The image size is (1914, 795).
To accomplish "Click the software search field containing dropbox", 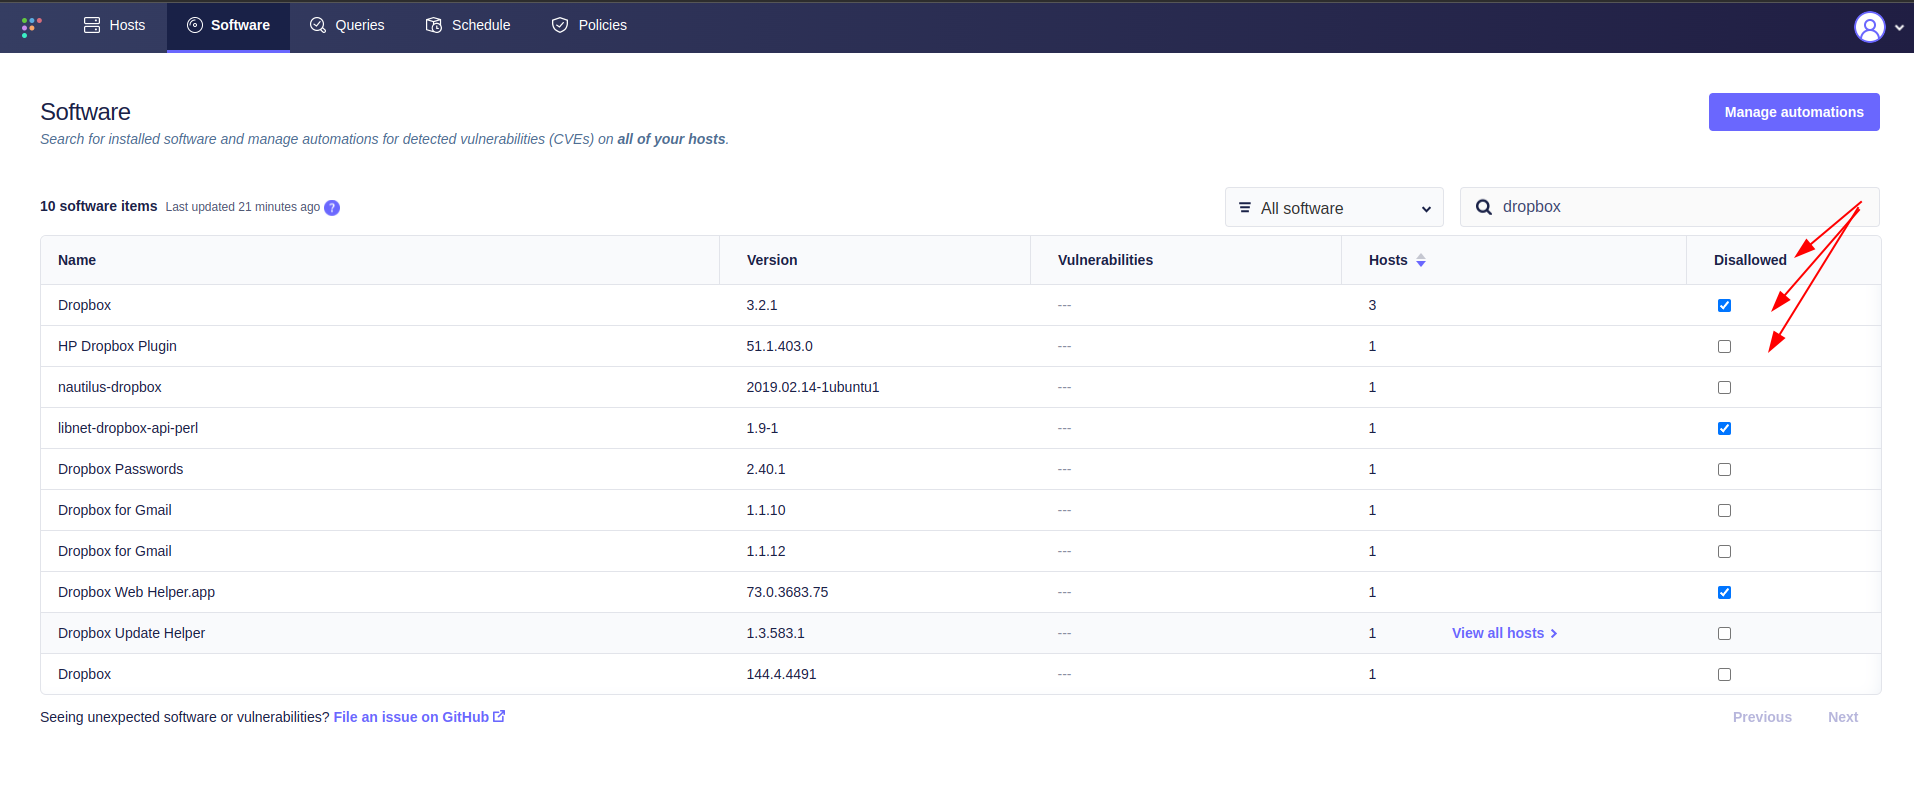I will click(x=1669, y=207).
